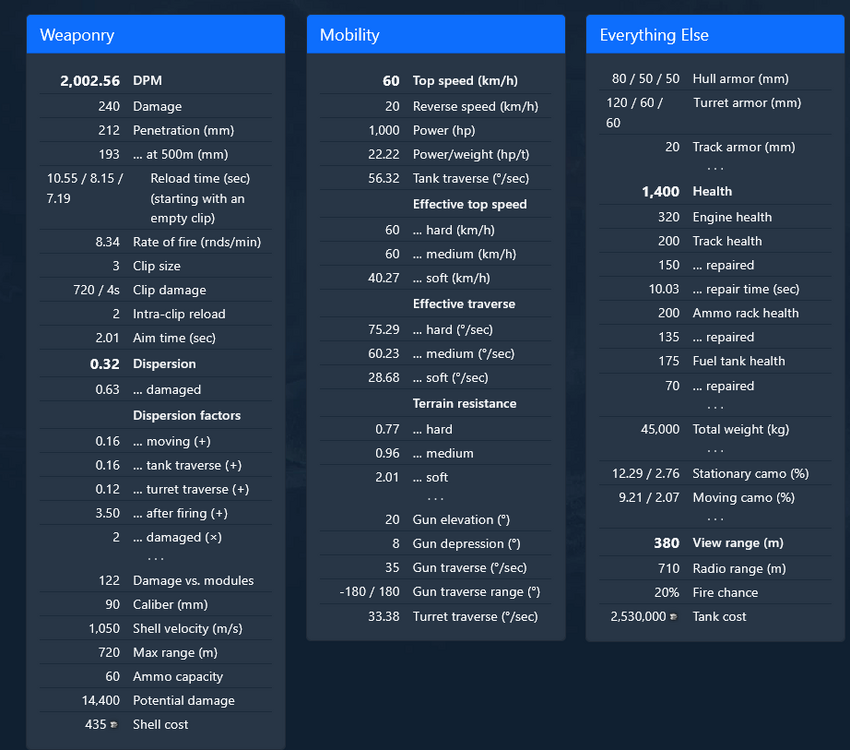Select the Aim time (sec) label
The width and height of the screenshot is (850, 750).
174,338
